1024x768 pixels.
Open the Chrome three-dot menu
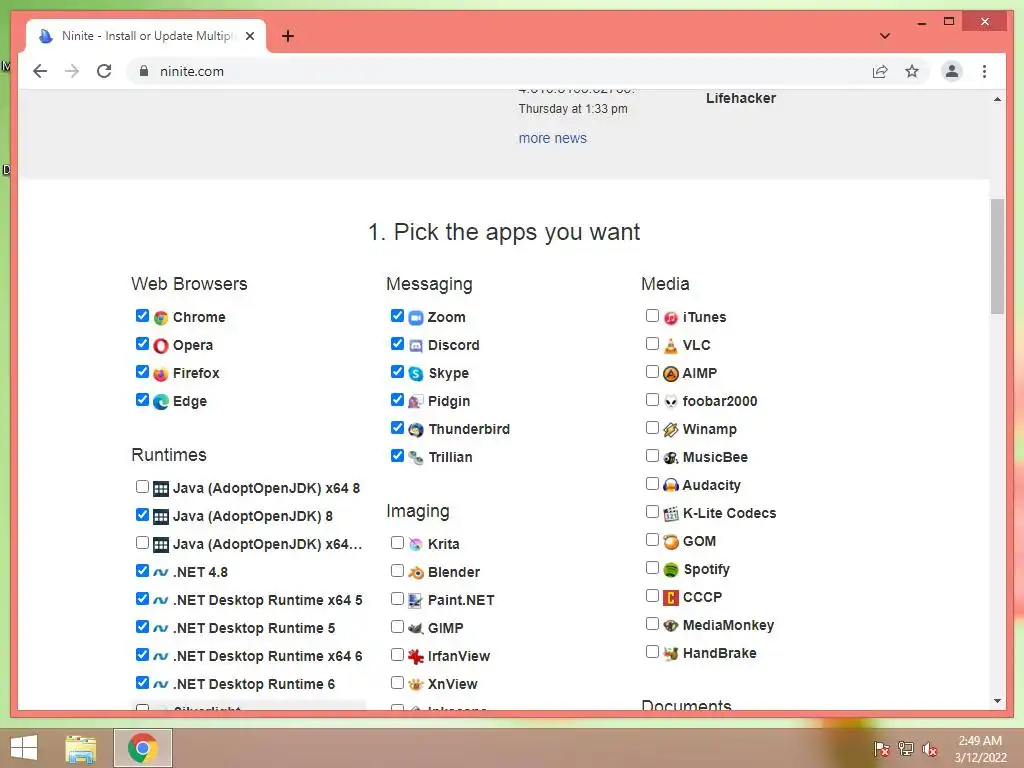pos(984,71)
